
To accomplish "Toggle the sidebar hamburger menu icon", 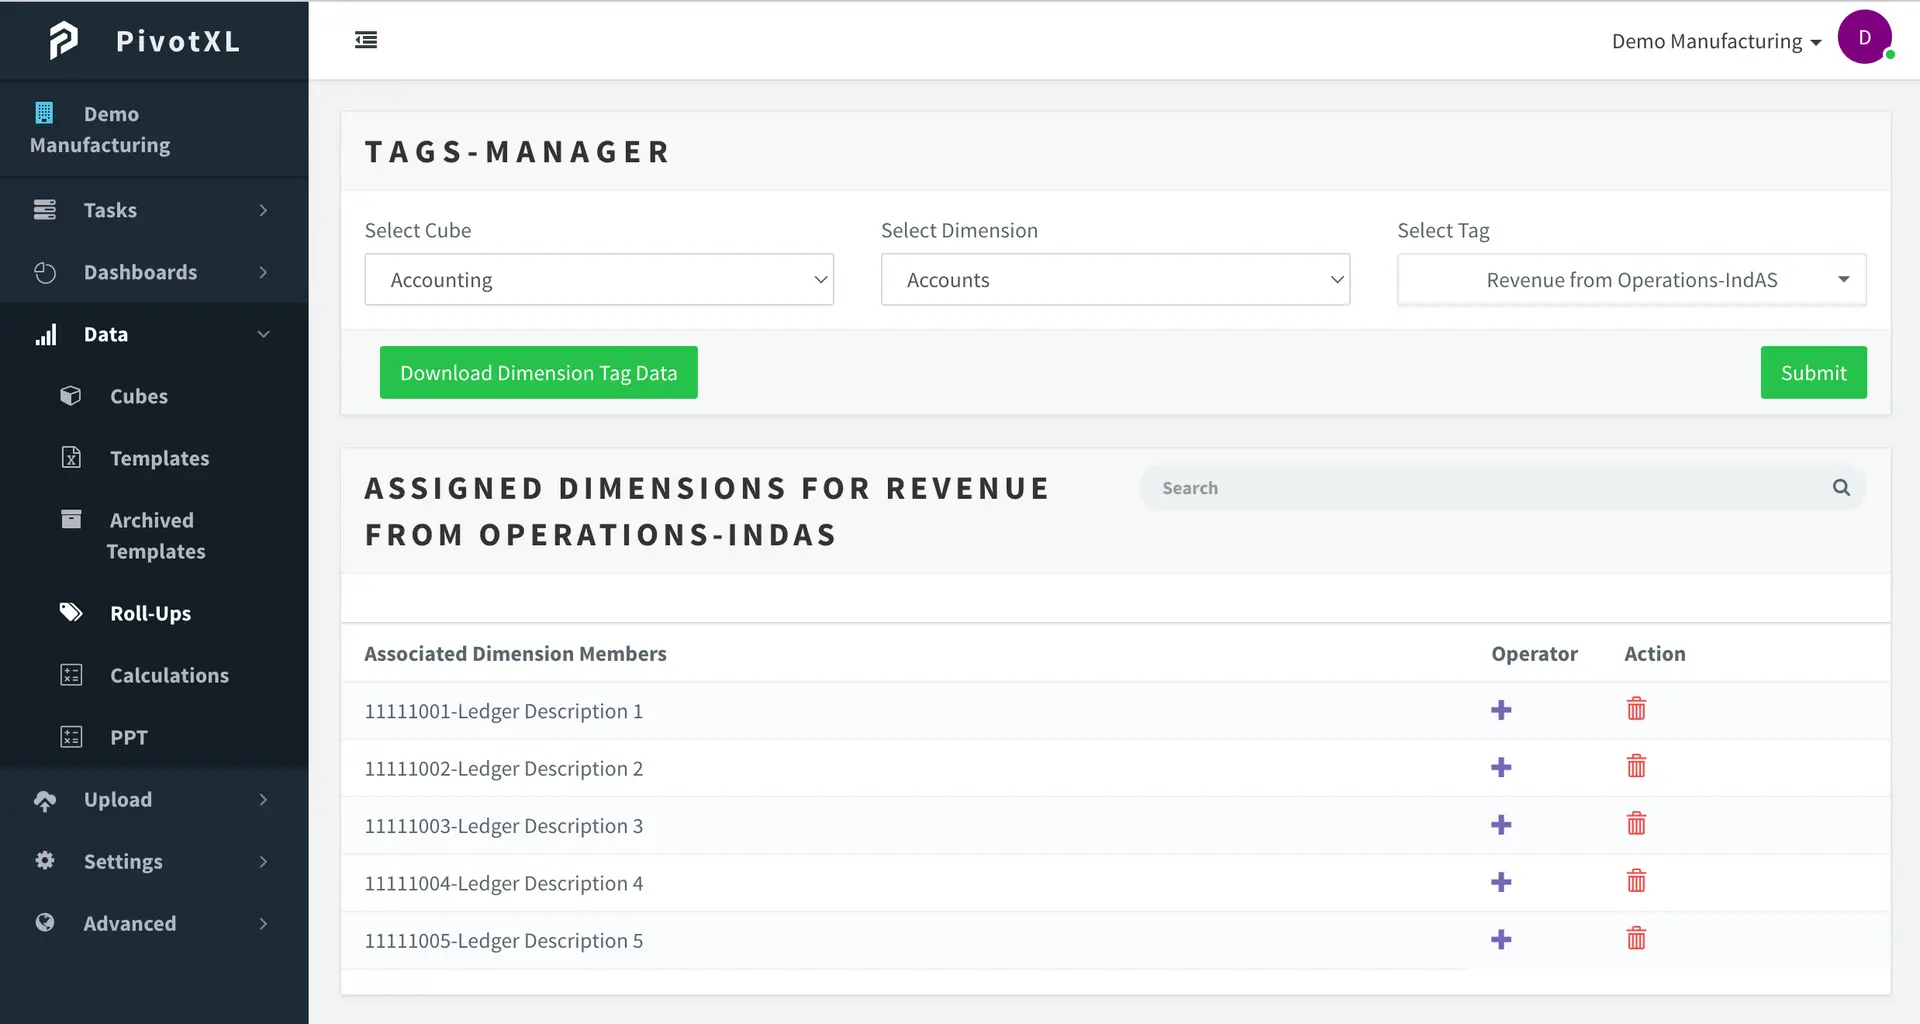I will pyautogui.click(x=366, y=40).
